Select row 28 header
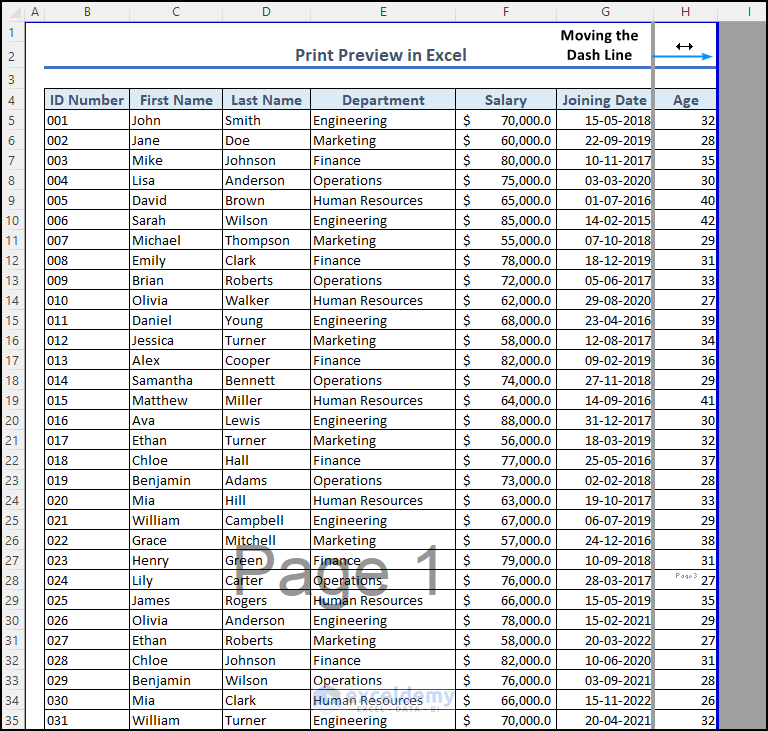Image resolution: width=768 pixels, height=731 pixels. point(12,581)
